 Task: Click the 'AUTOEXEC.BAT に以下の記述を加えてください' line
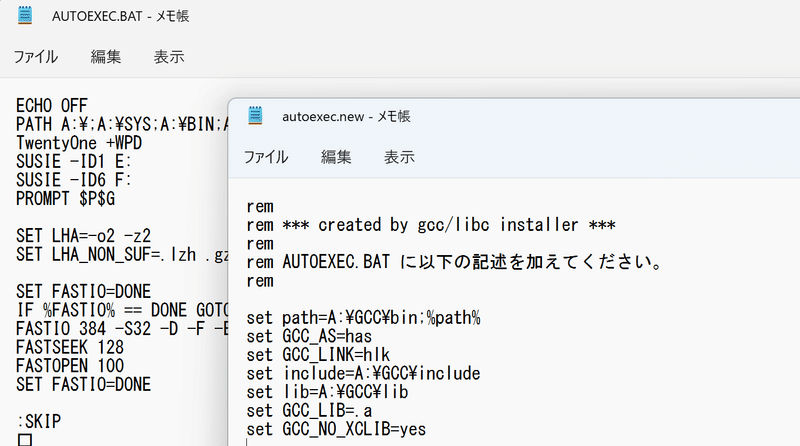(454, 262)
